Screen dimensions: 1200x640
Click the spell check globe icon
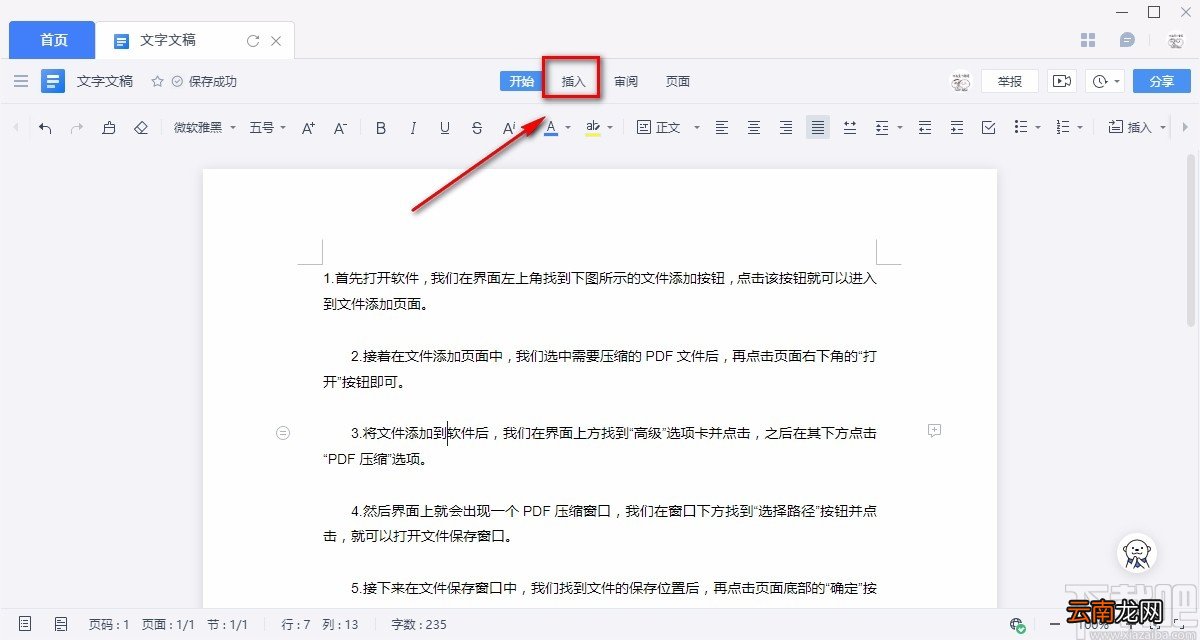point(1017,625)
